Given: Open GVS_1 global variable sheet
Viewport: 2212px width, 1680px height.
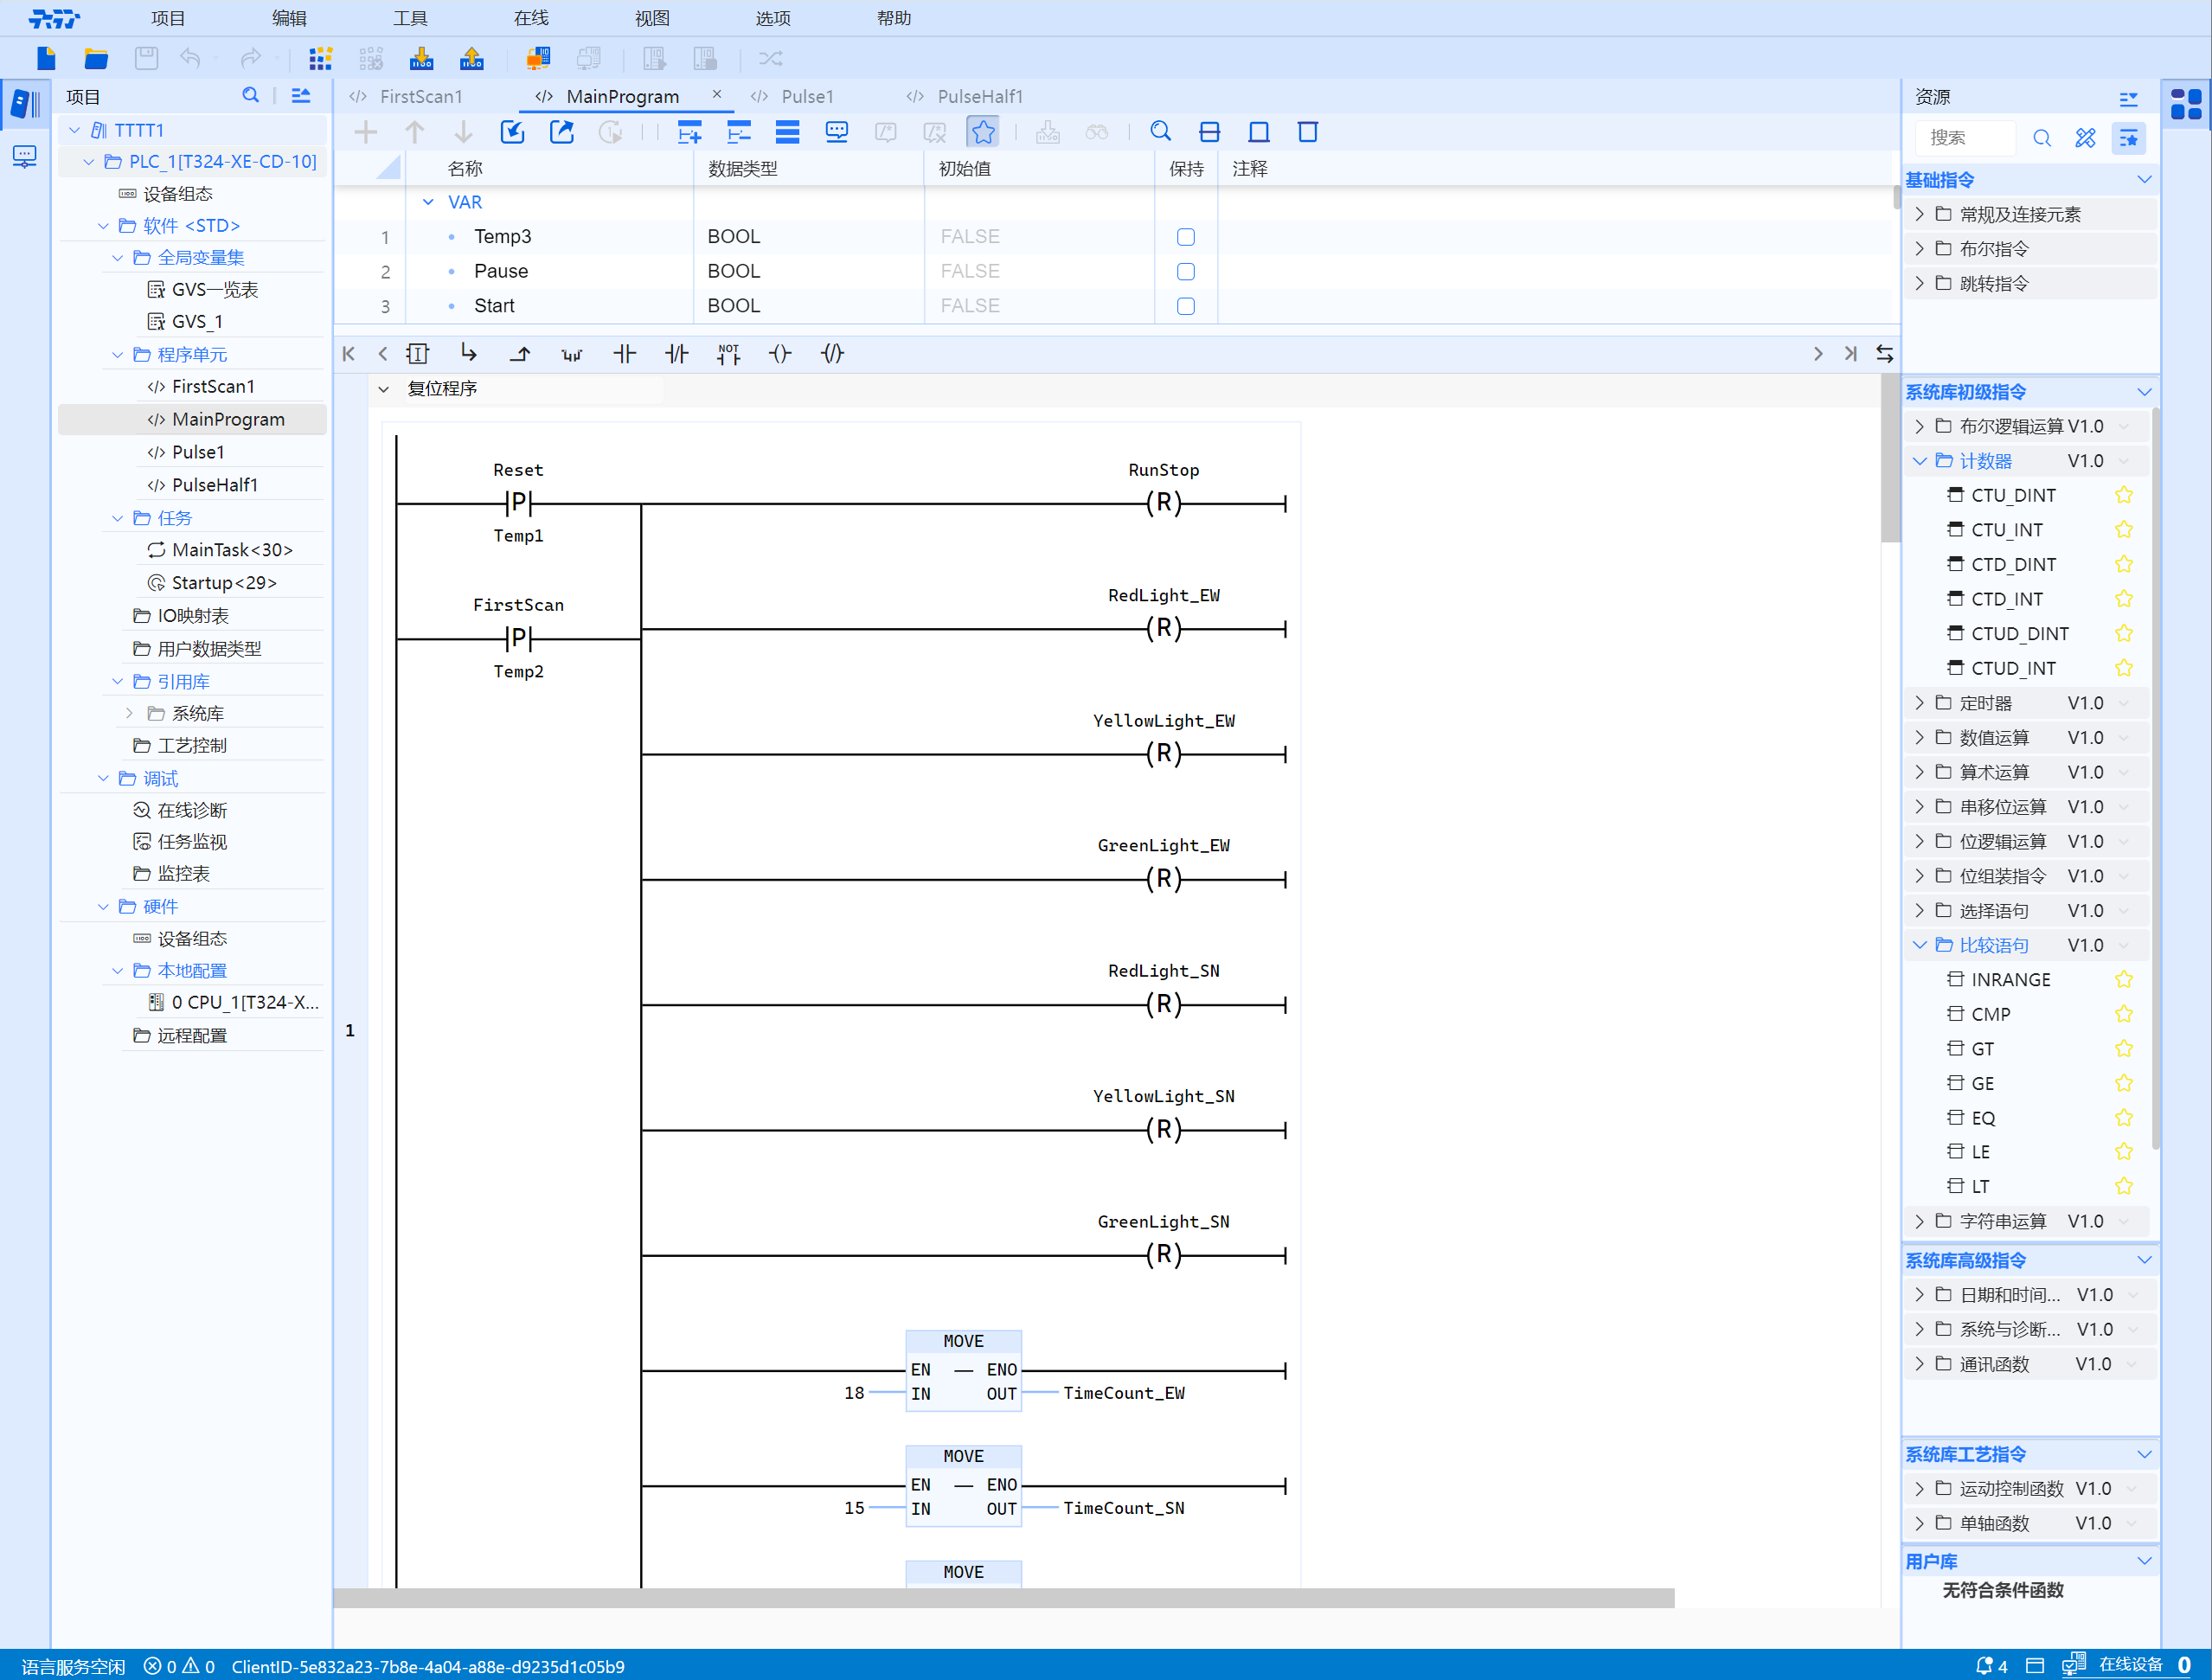Looking at the screenshot, I should (197, 321).
